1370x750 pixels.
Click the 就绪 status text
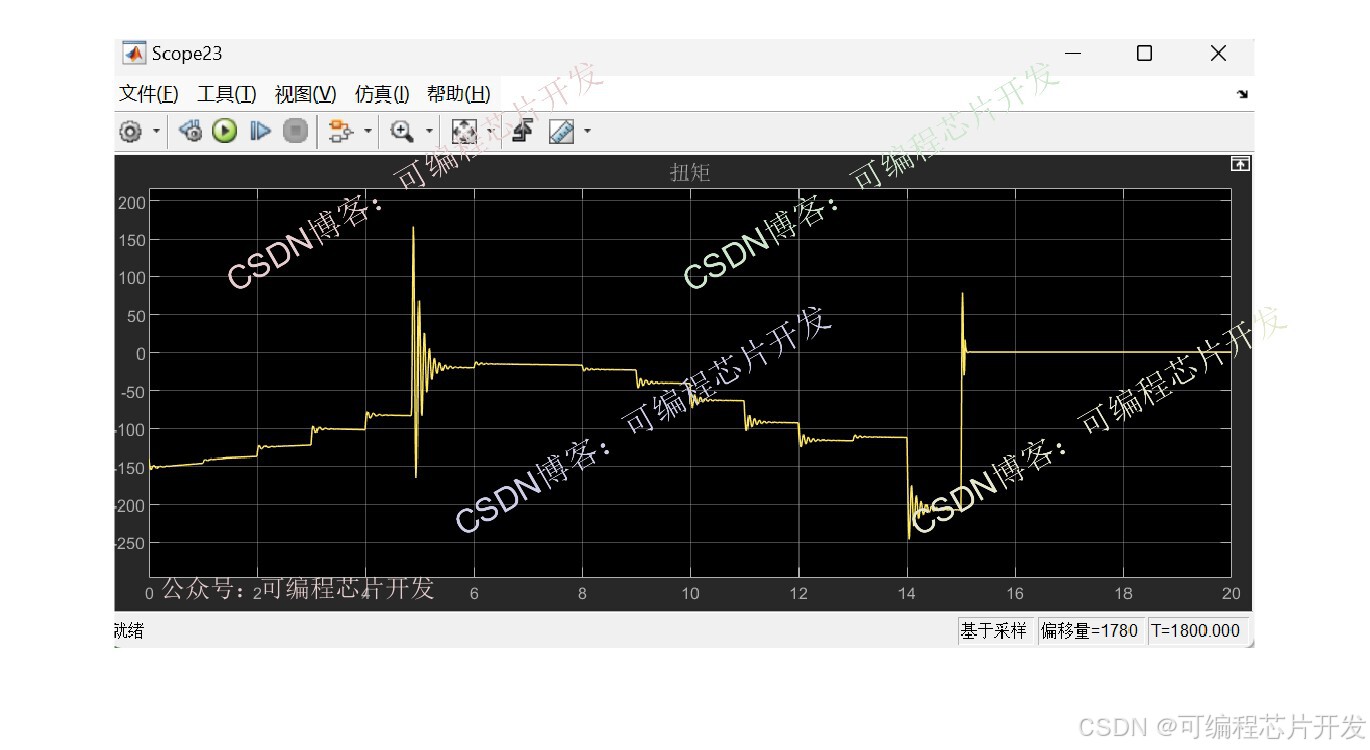pyautogui.click(x=129, y=631)
